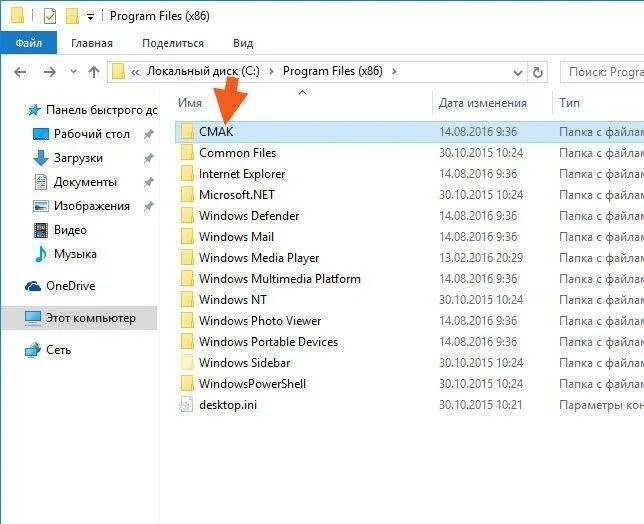The image size is (644, 524).
Task: Select the Windows Sidebar folder name
Action: coord(244,363)
